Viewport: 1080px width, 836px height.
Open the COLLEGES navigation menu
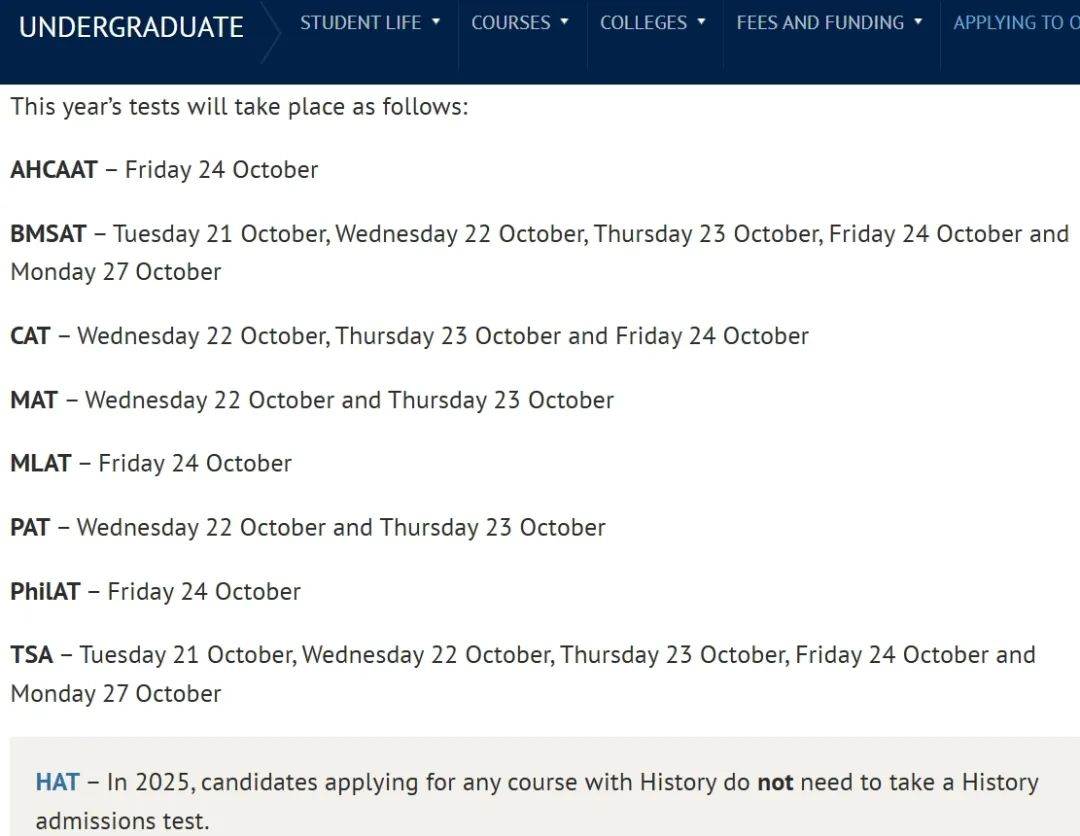643,22
